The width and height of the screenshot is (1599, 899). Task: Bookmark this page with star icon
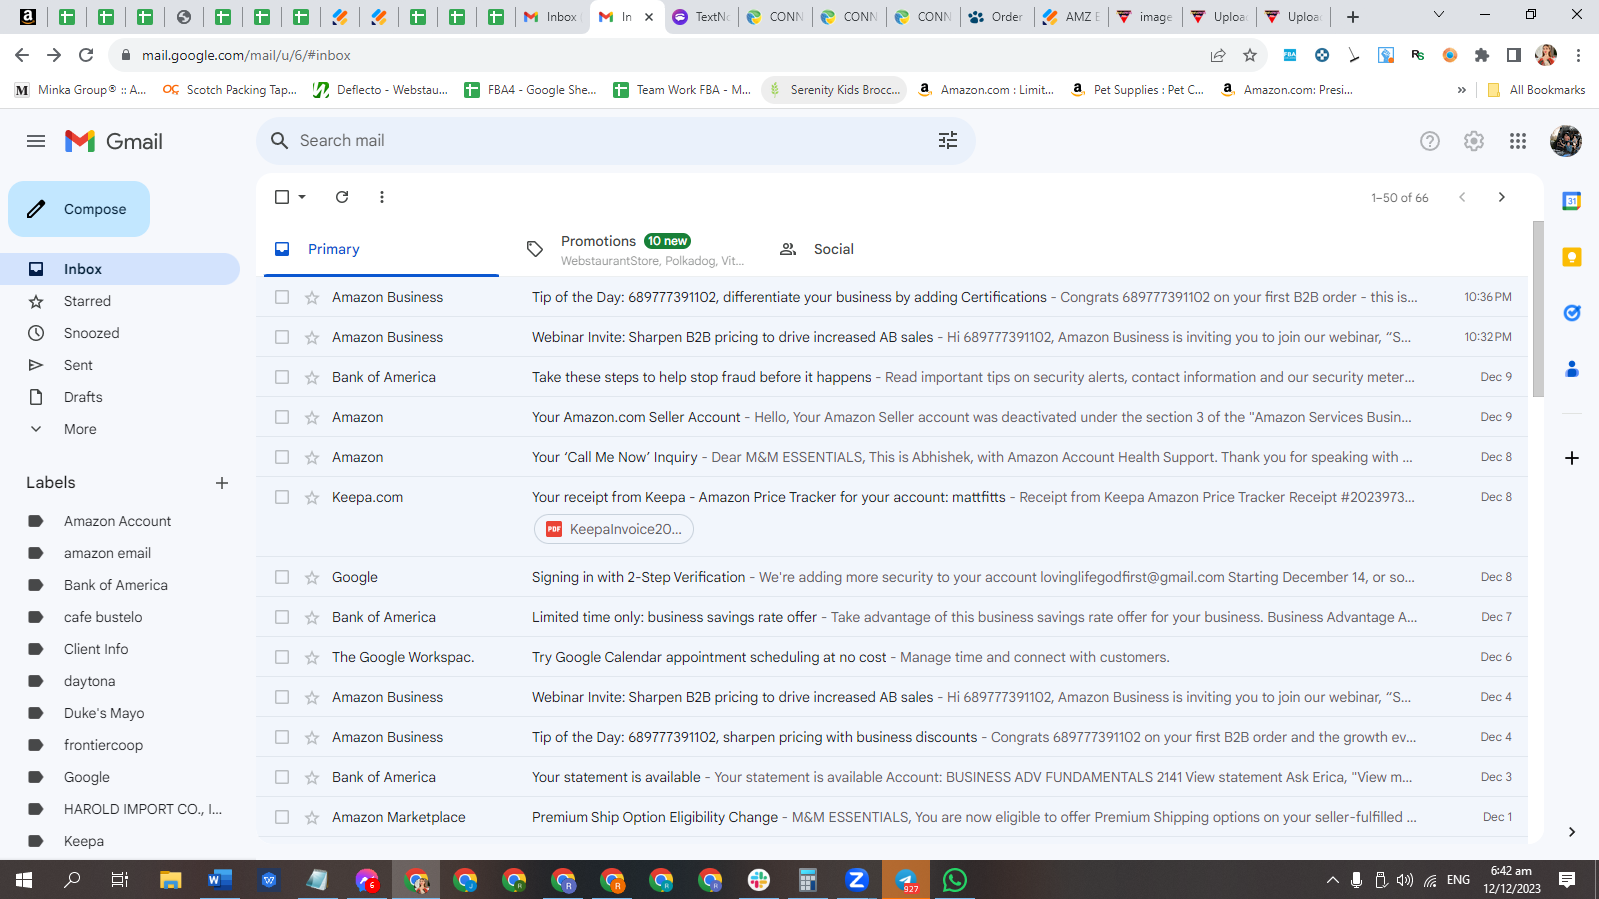pos(1250,55)
